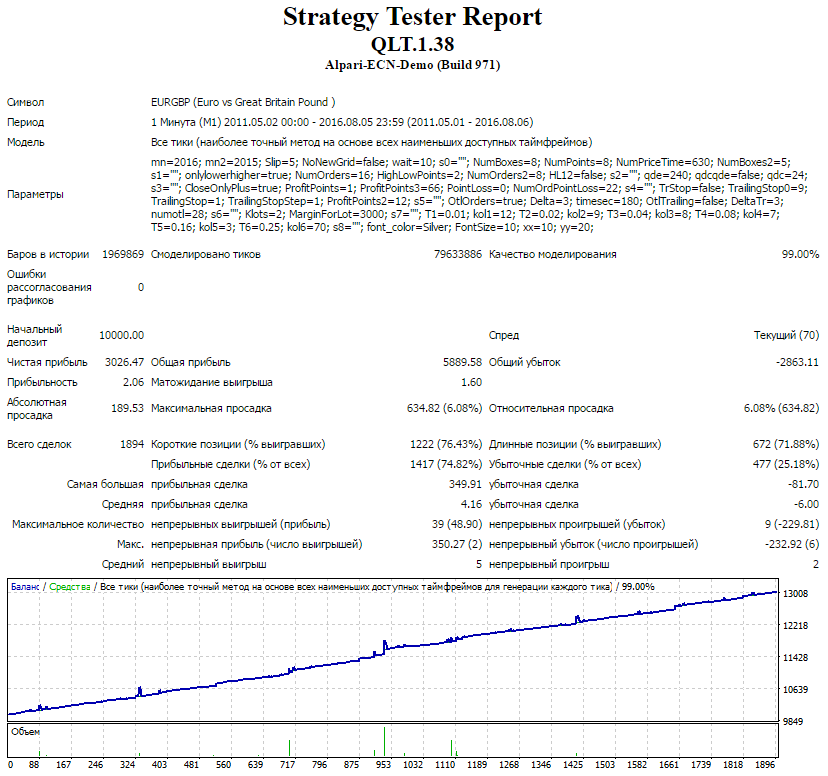Click the 13008 balance axis value
Screen dimensions: 828x776
[x=795, y=594]
